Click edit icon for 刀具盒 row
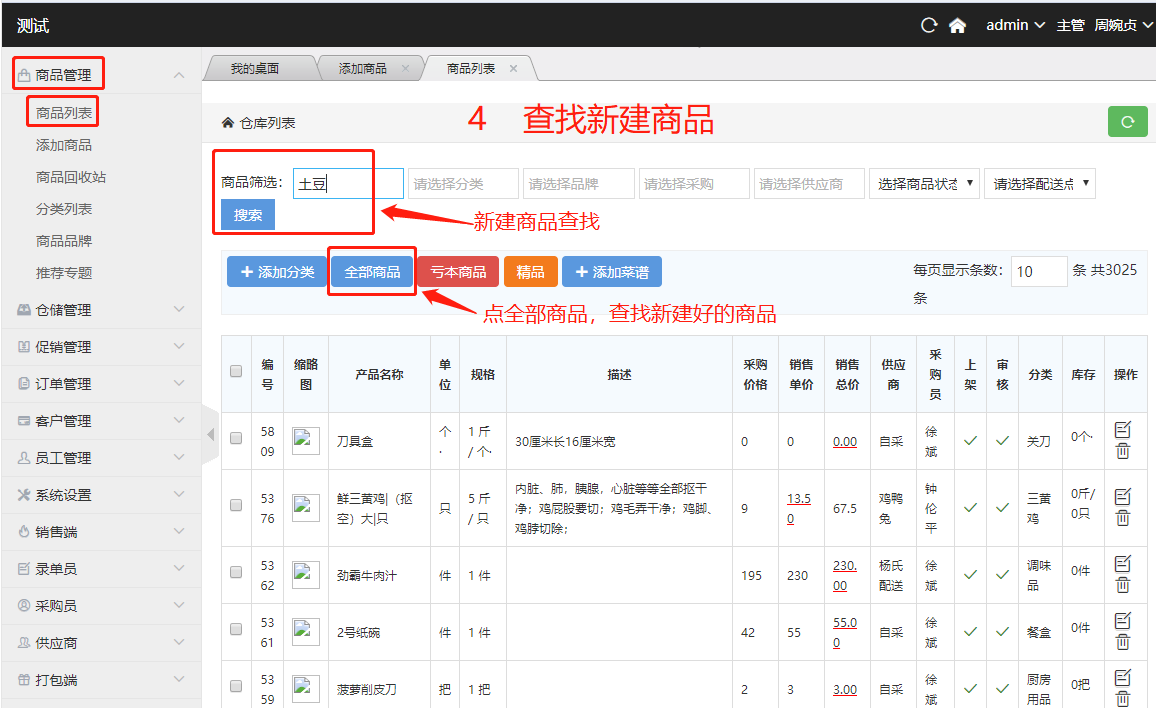 [x=1123, y=429]
